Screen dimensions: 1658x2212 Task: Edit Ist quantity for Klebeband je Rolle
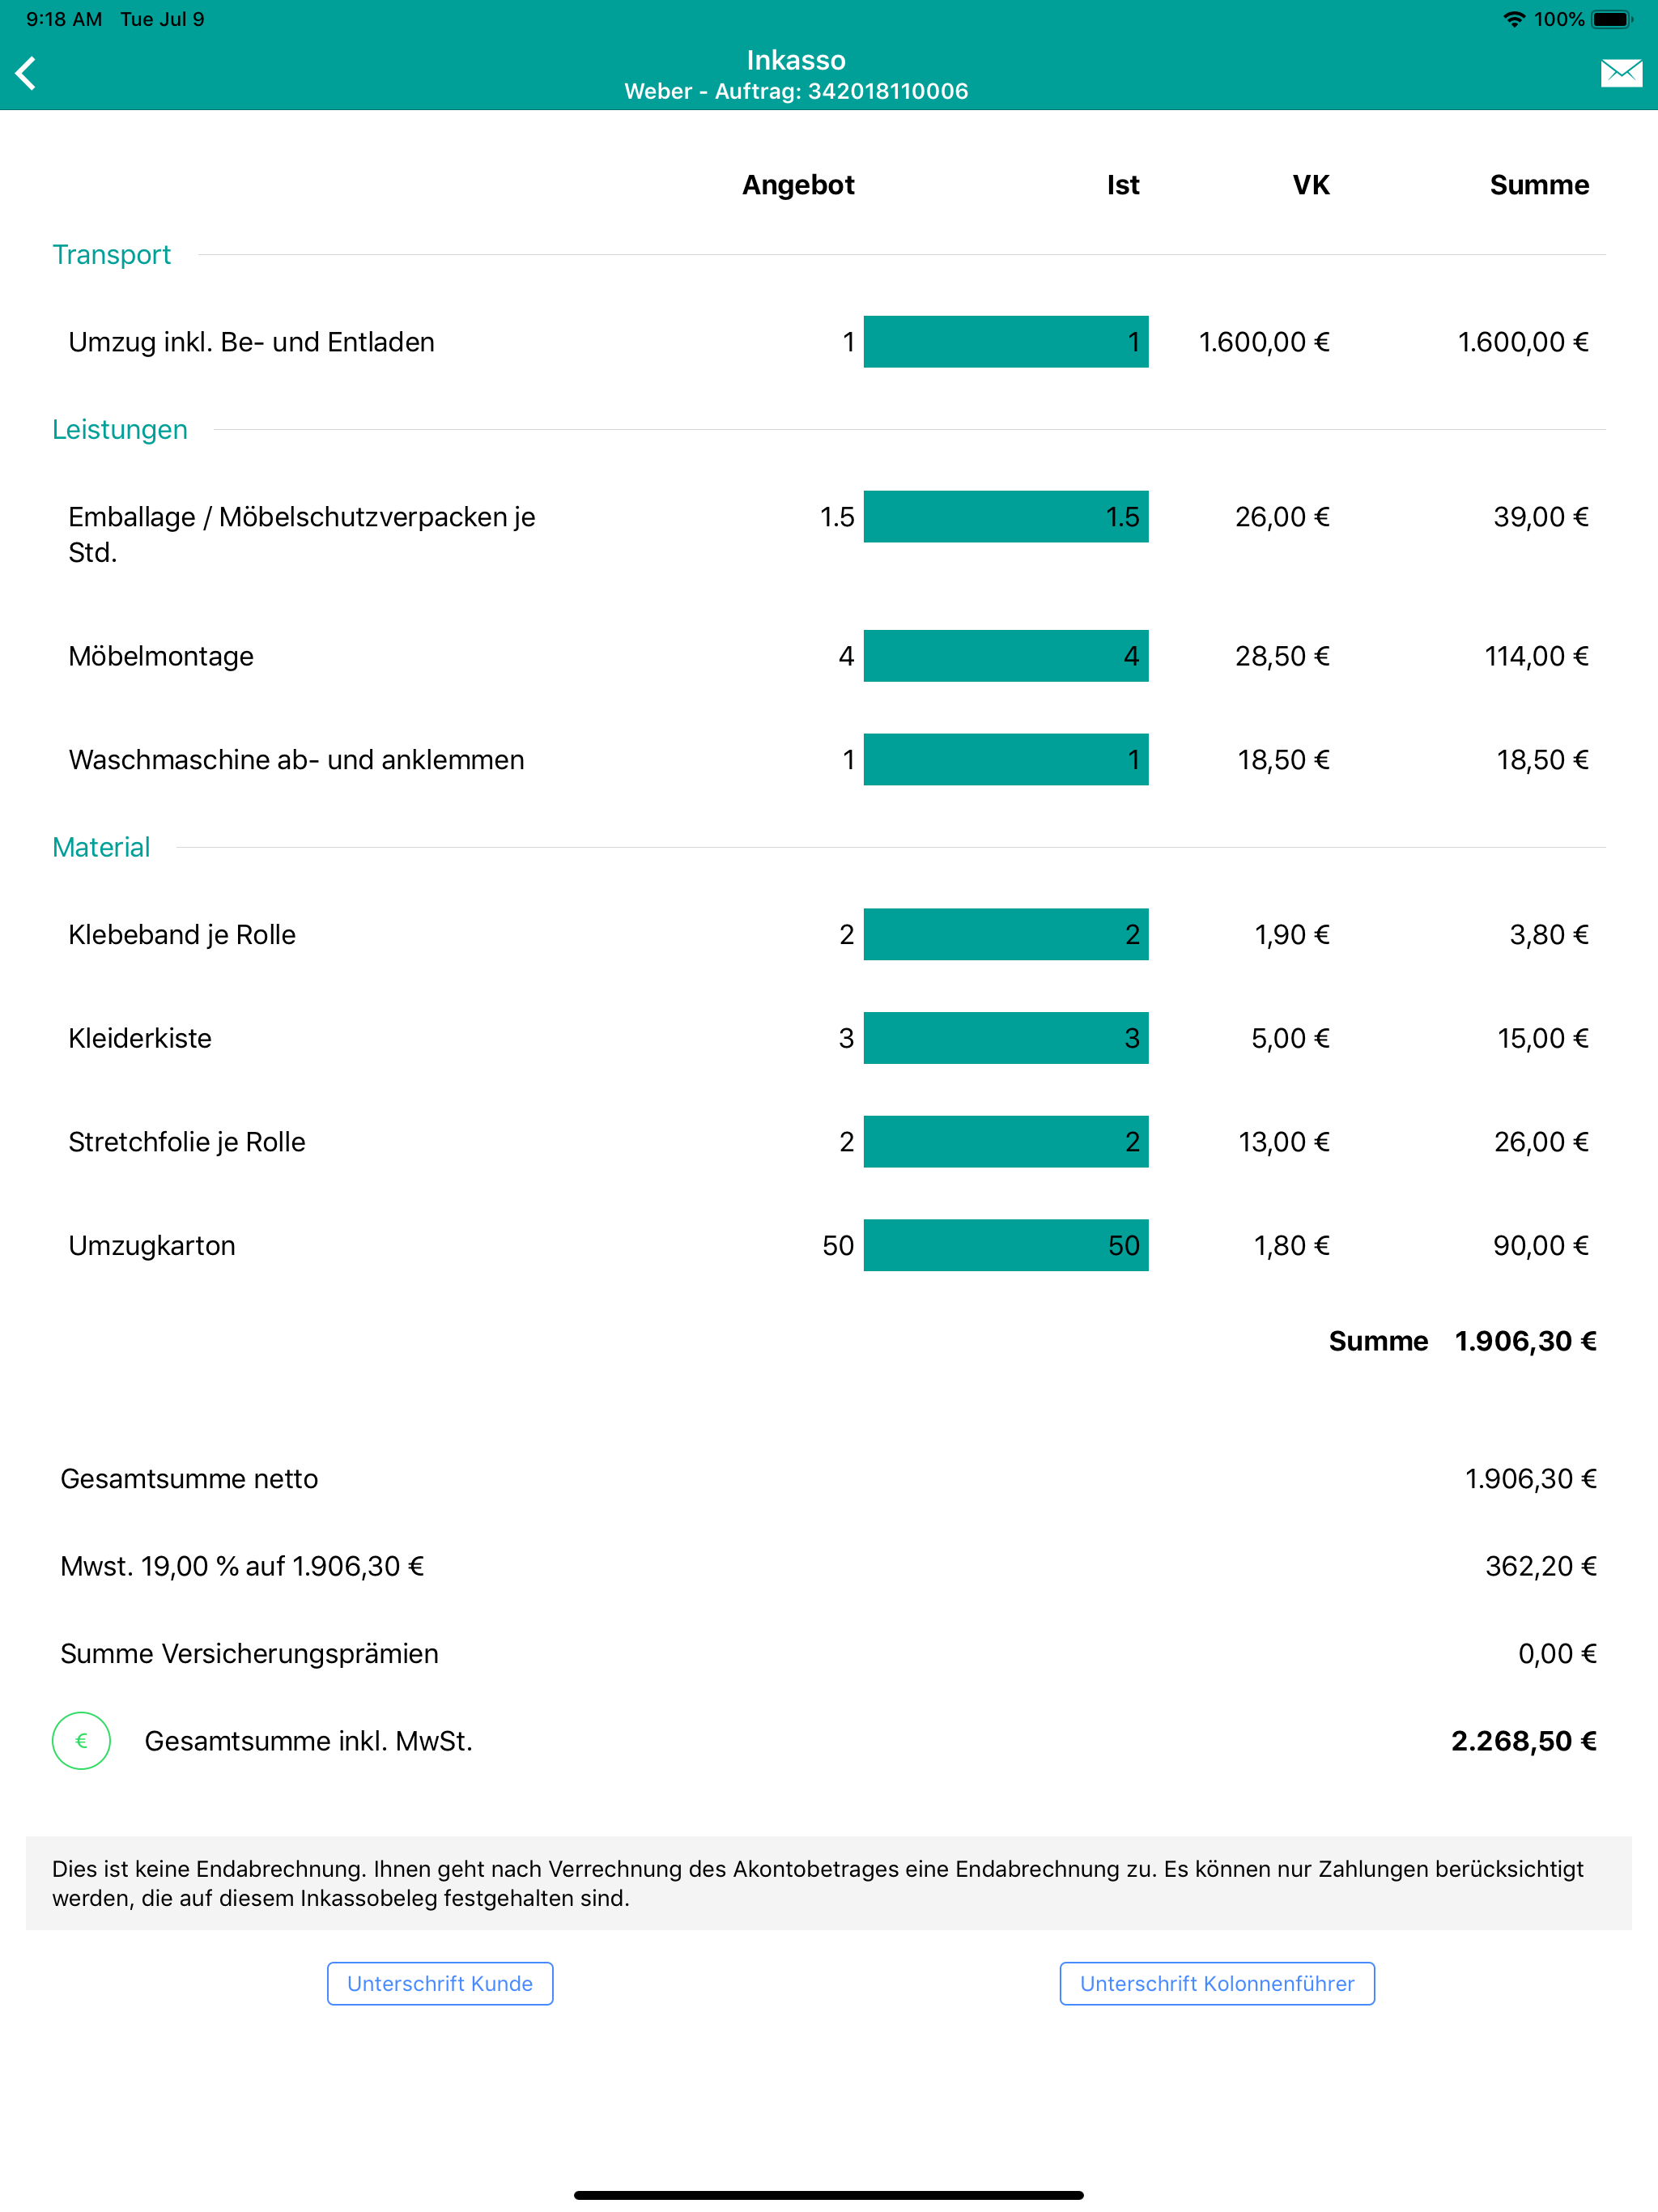click(x=1005, y=934)
